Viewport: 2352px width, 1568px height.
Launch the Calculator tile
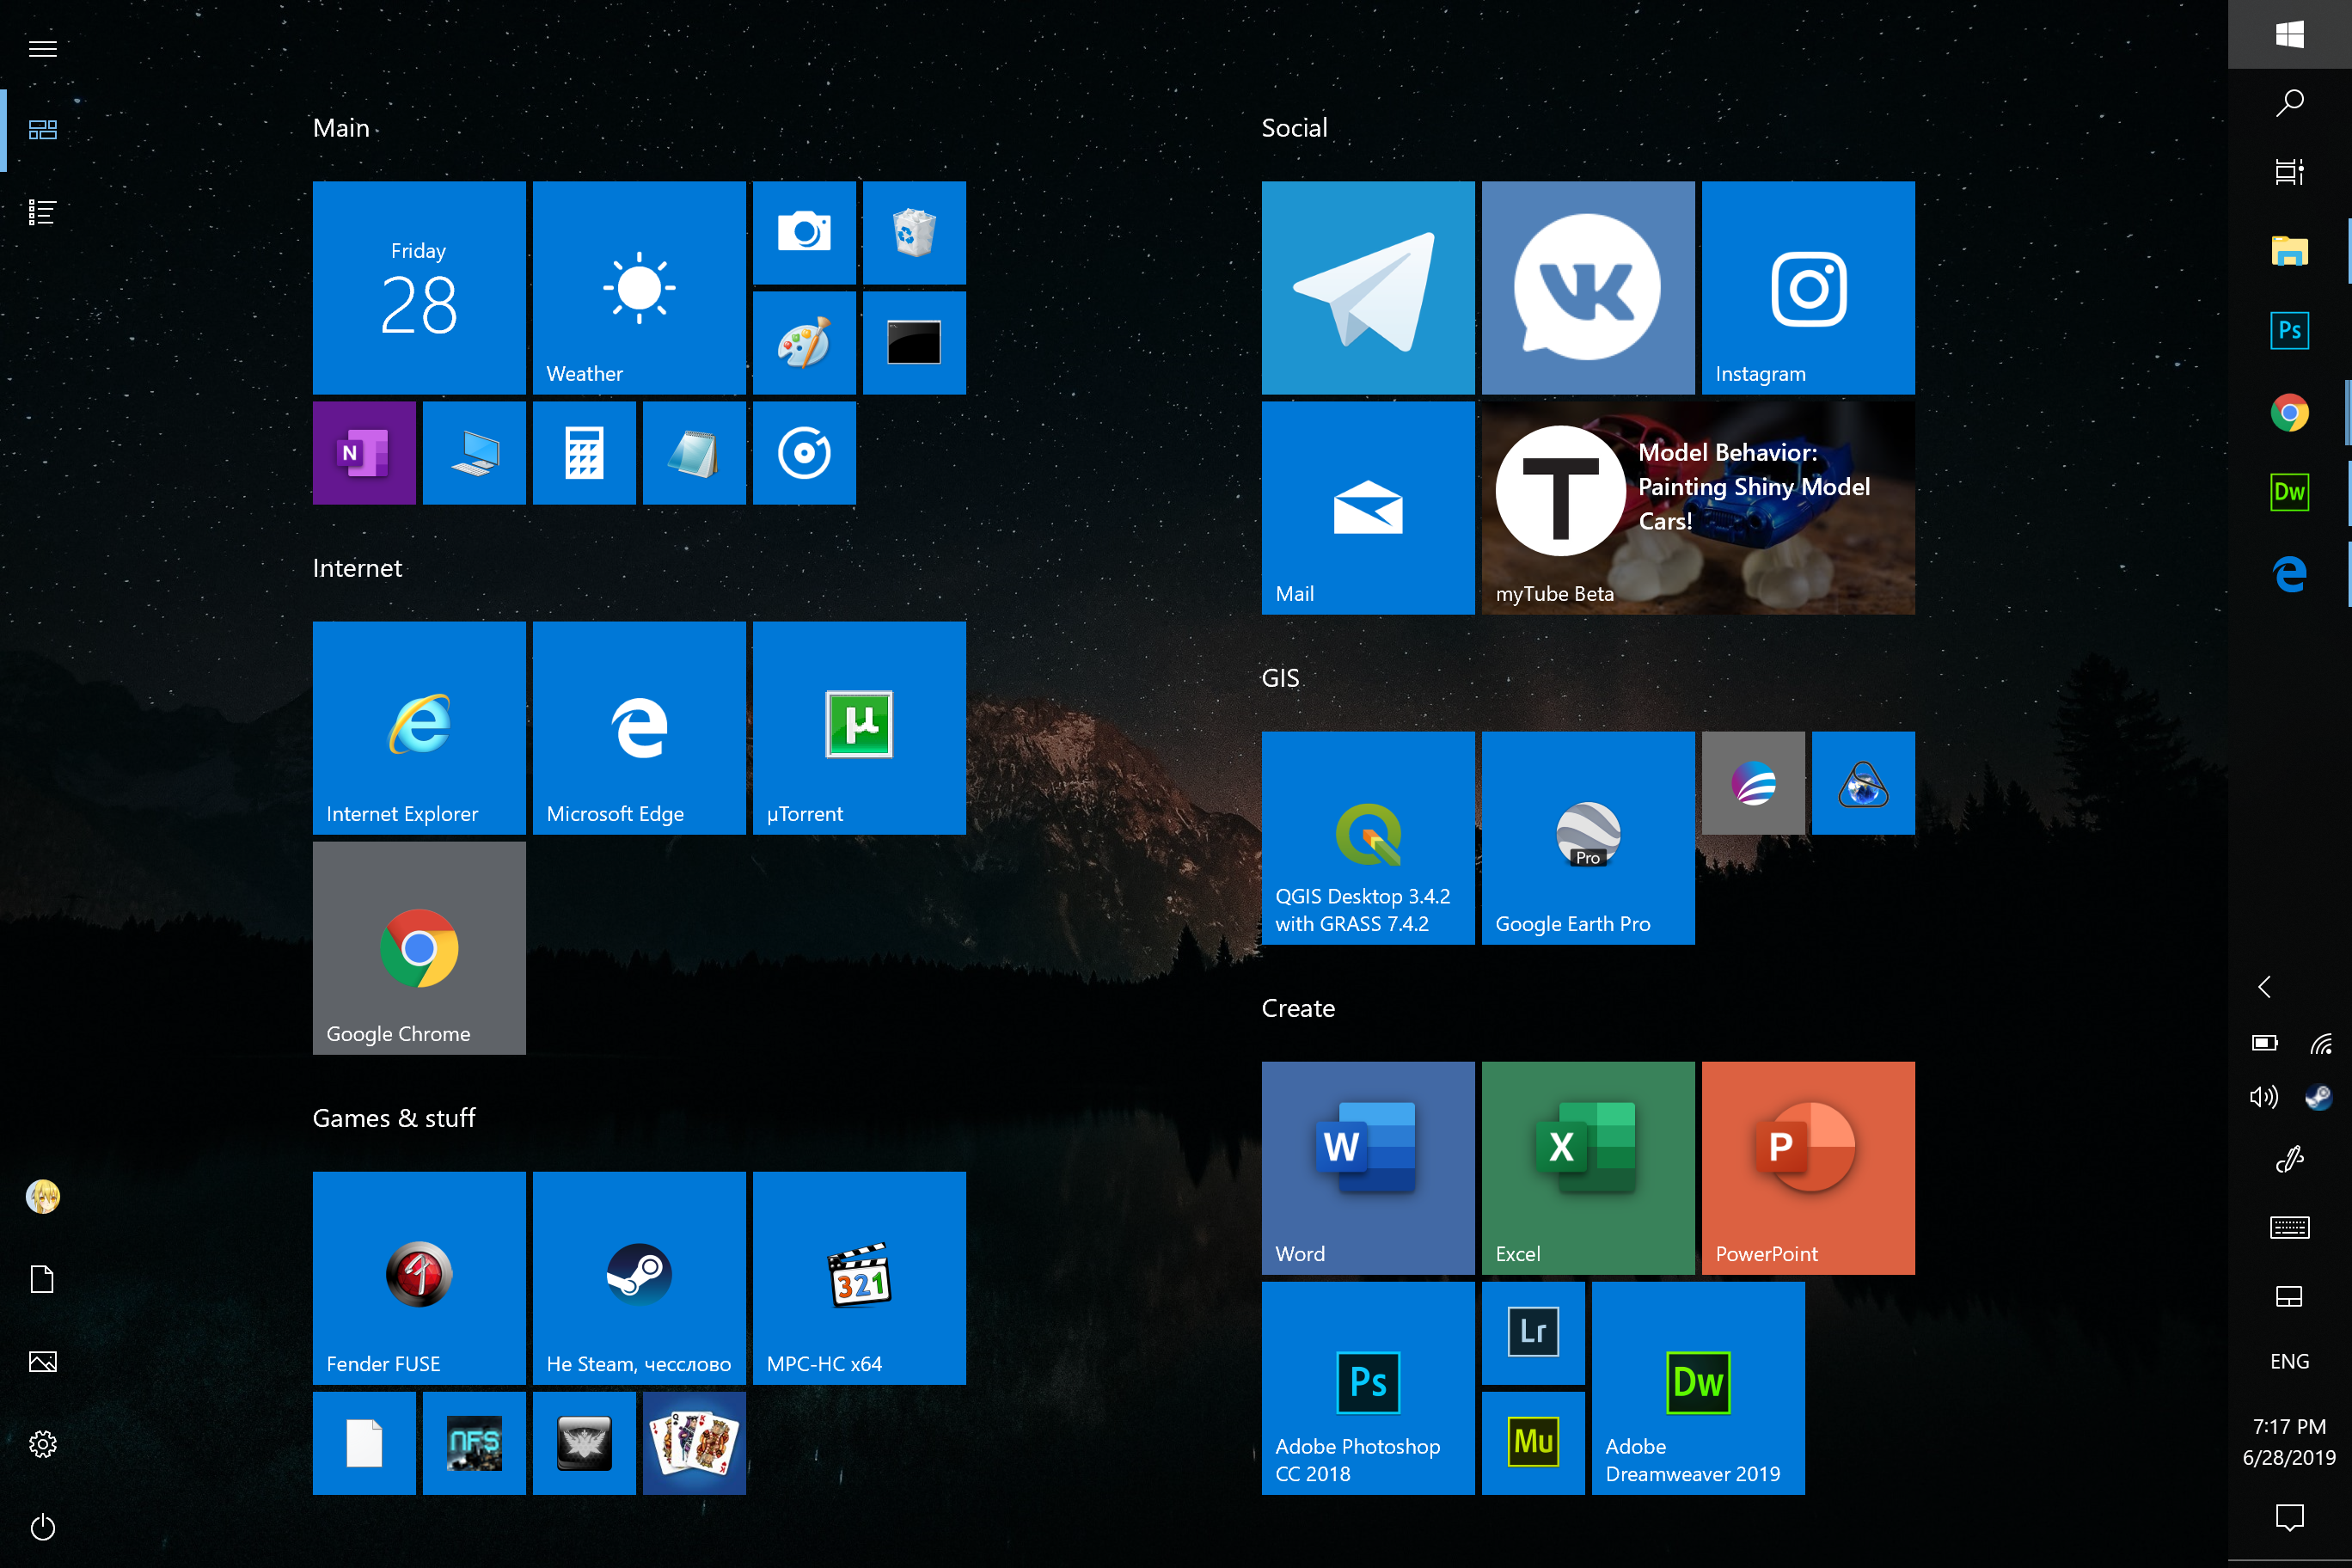point(584,453)
